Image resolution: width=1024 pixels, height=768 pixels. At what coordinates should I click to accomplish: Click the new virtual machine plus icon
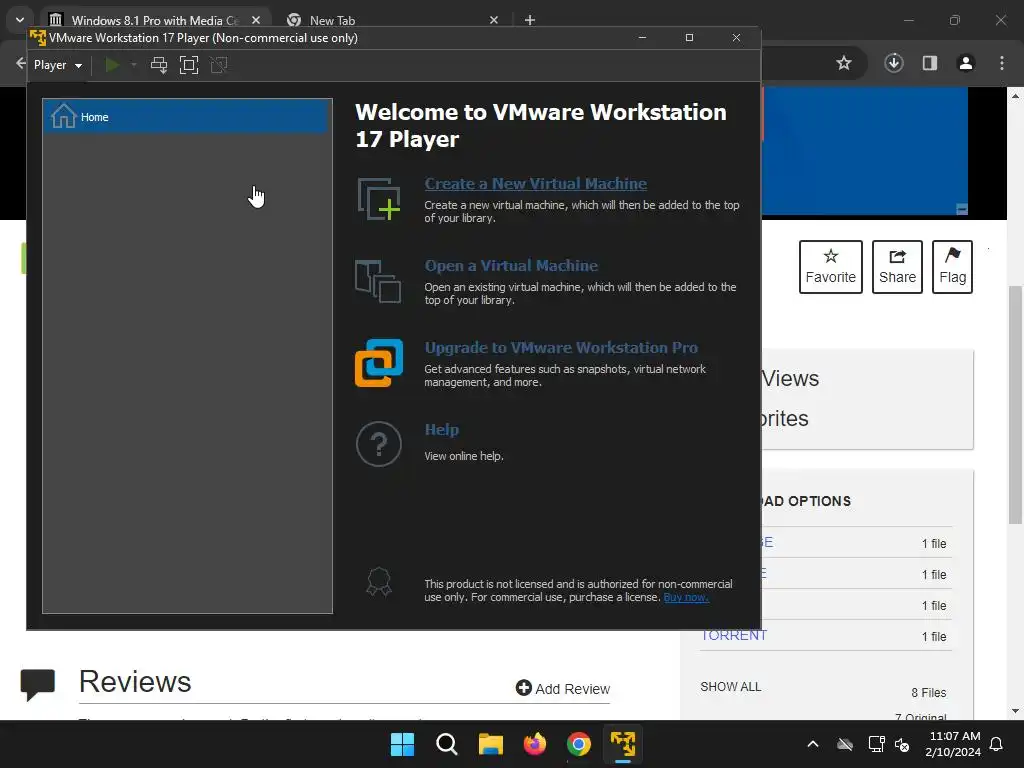[x=379, y=199]
